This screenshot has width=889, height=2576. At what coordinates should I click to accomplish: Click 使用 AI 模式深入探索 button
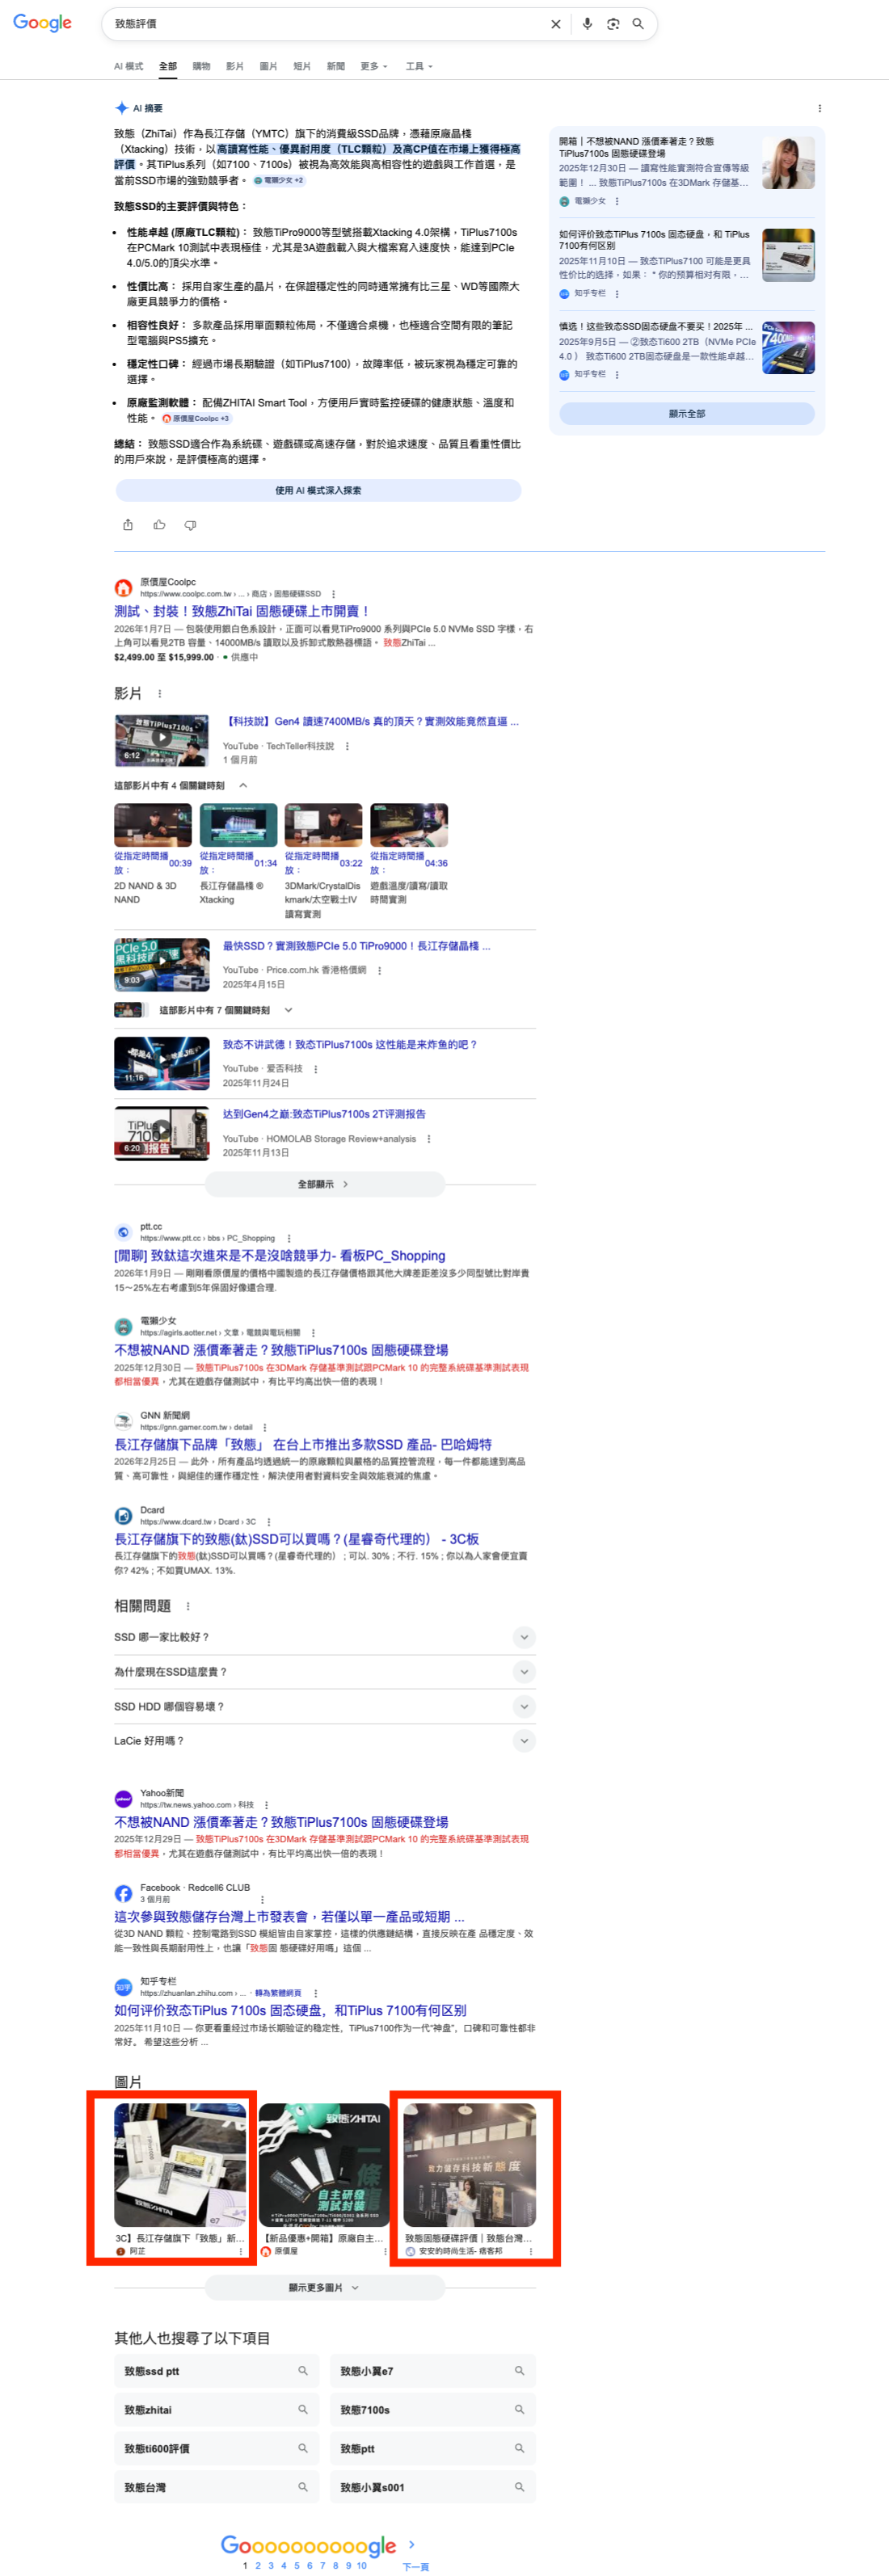(318, 490)
